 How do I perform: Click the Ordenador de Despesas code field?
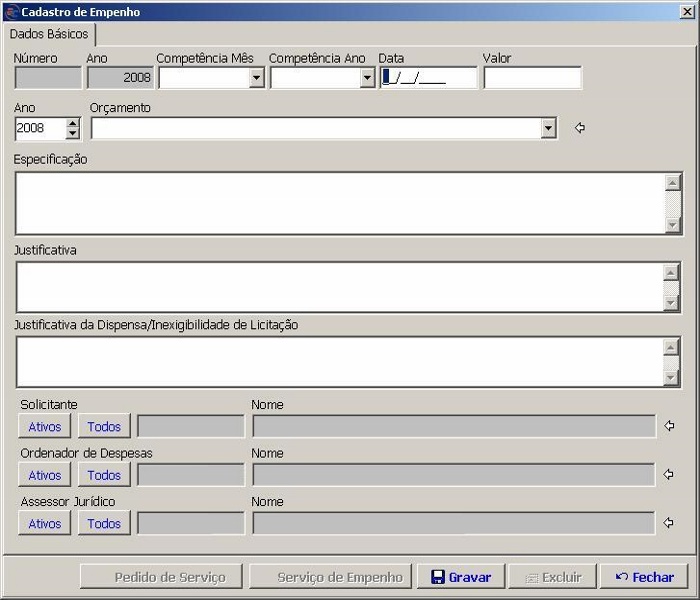191,475
